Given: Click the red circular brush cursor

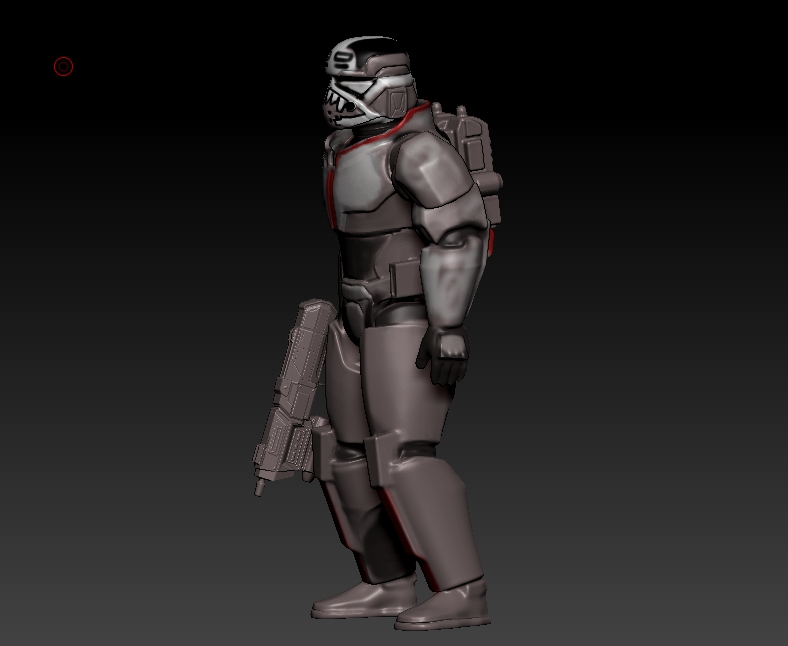Looking at the screenshot, I should coord(64,66).
